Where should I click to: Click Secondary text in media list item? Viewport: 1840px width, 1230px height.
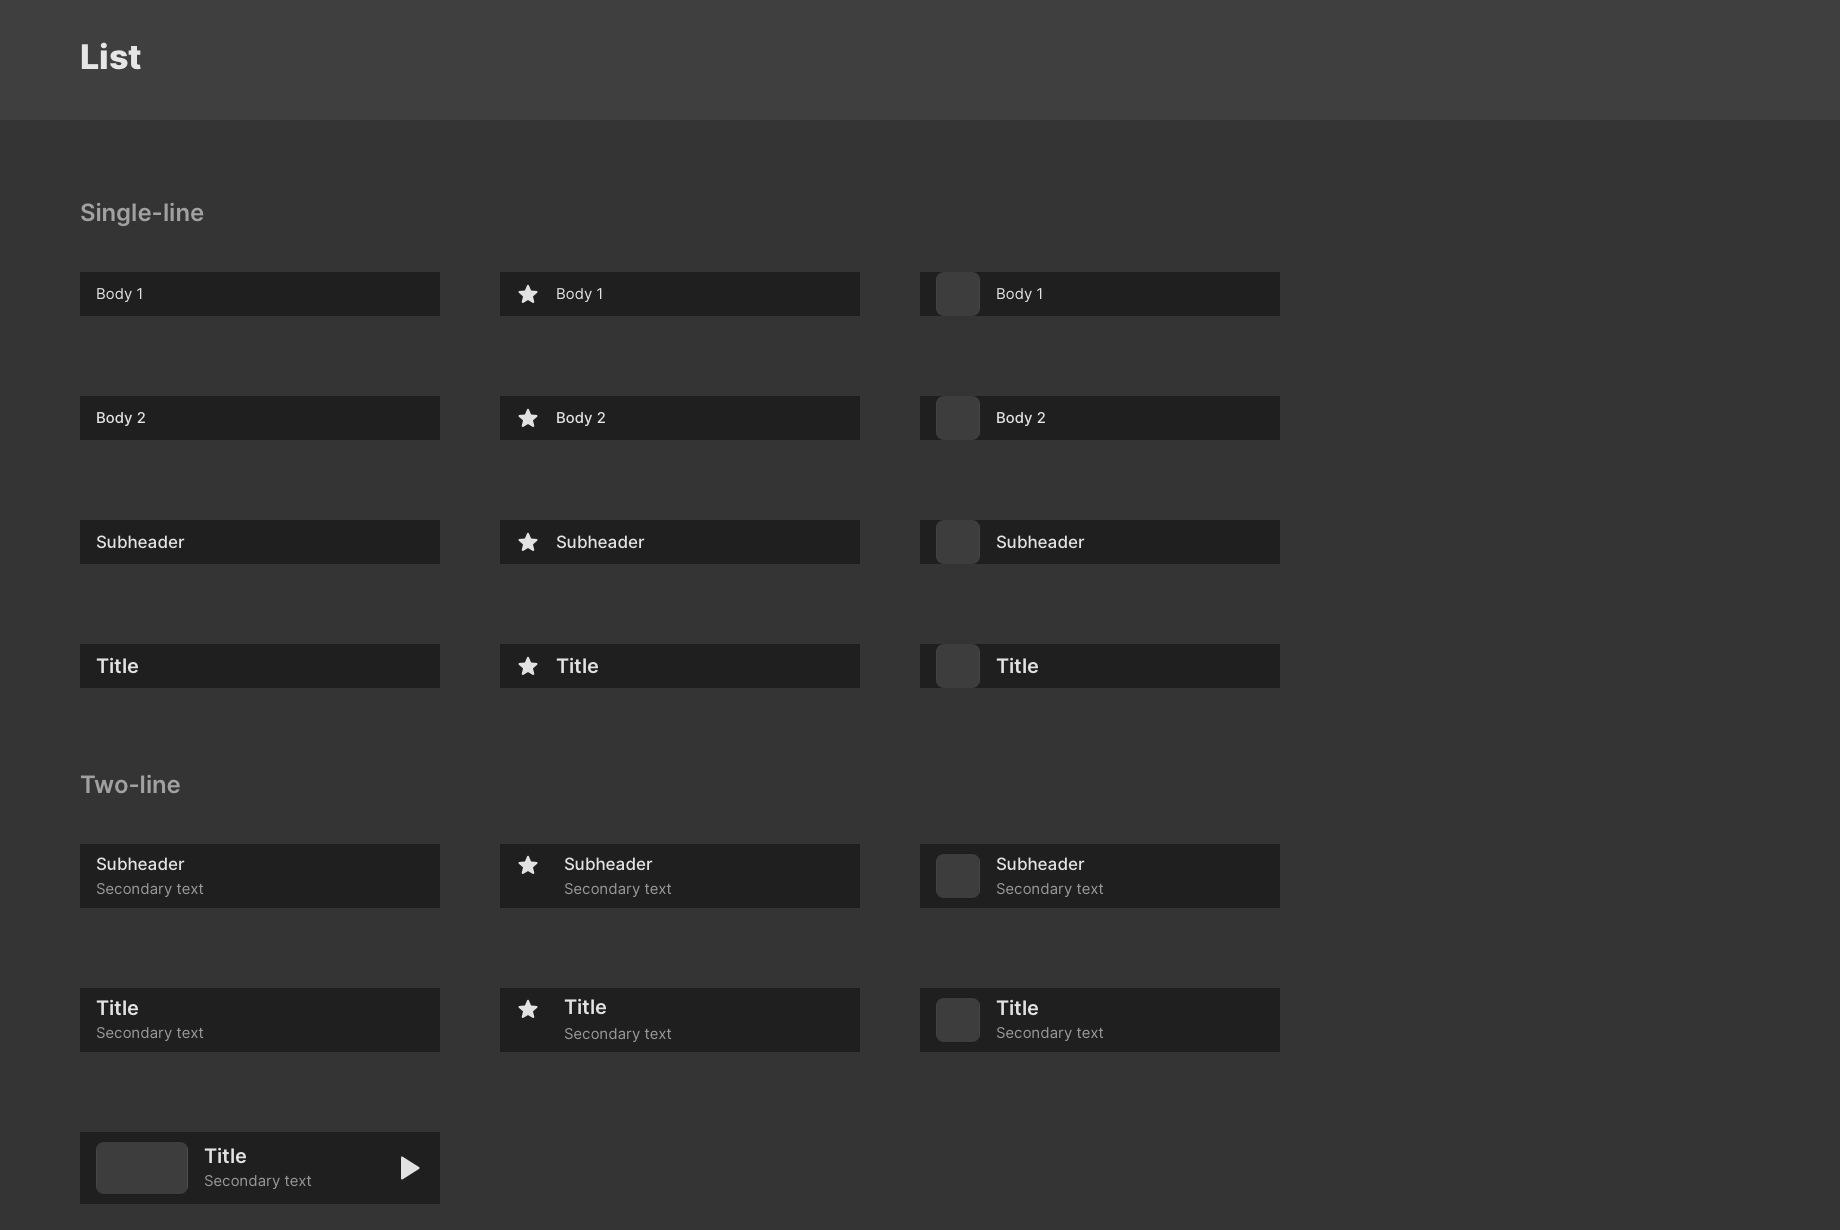pos(258,1181)
